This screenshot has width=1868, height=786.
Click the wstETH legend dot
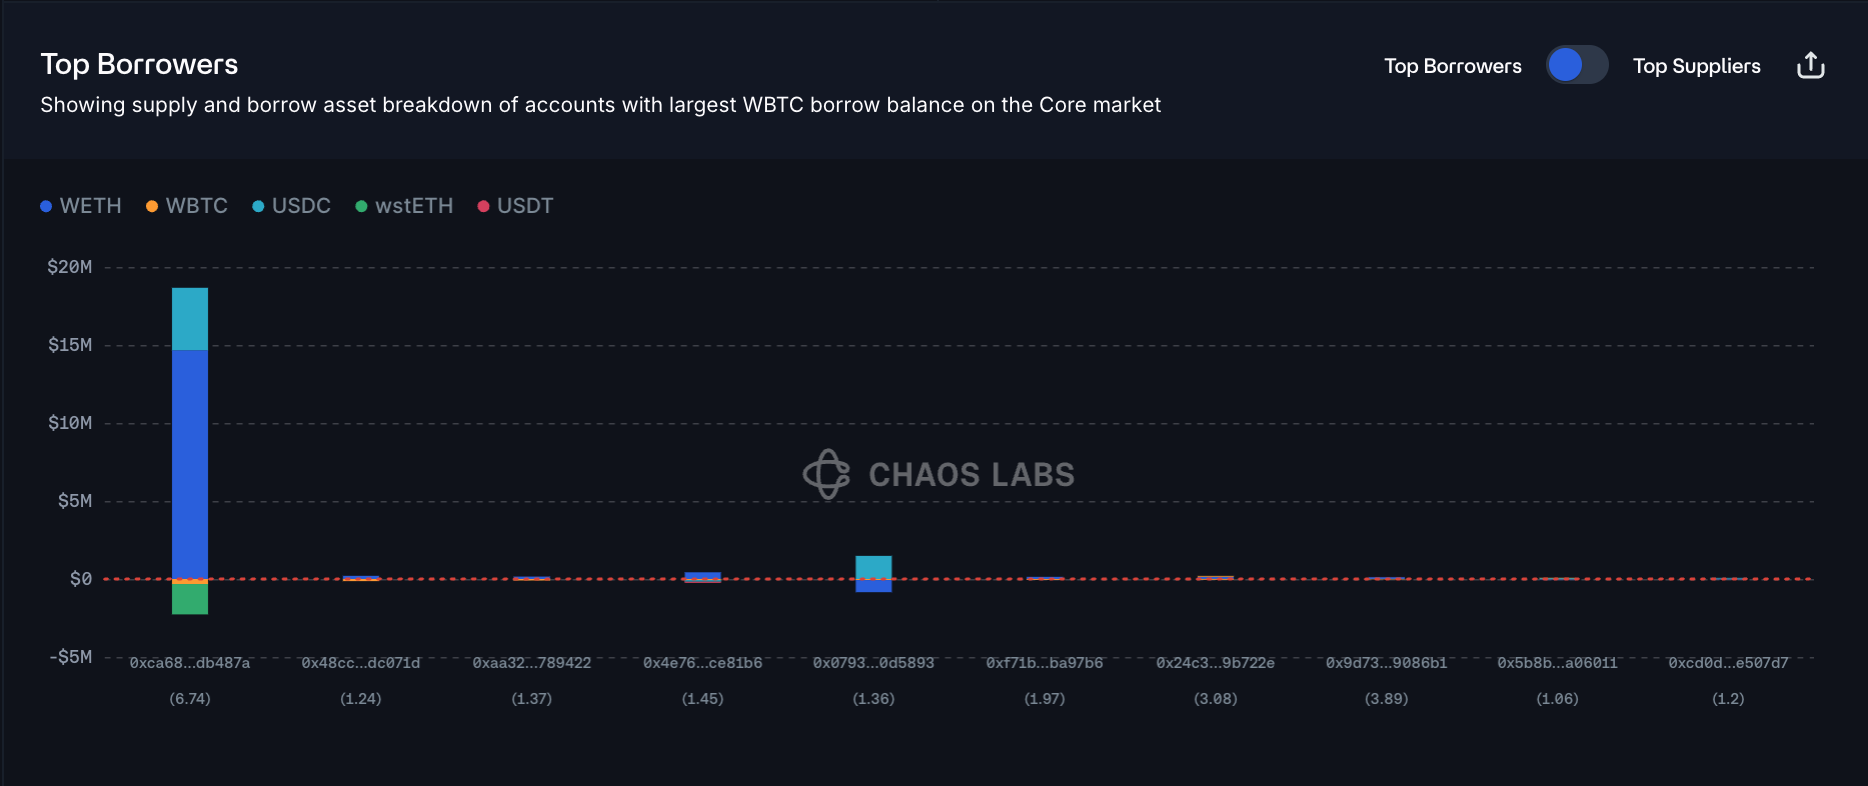[x=362, y=206]
